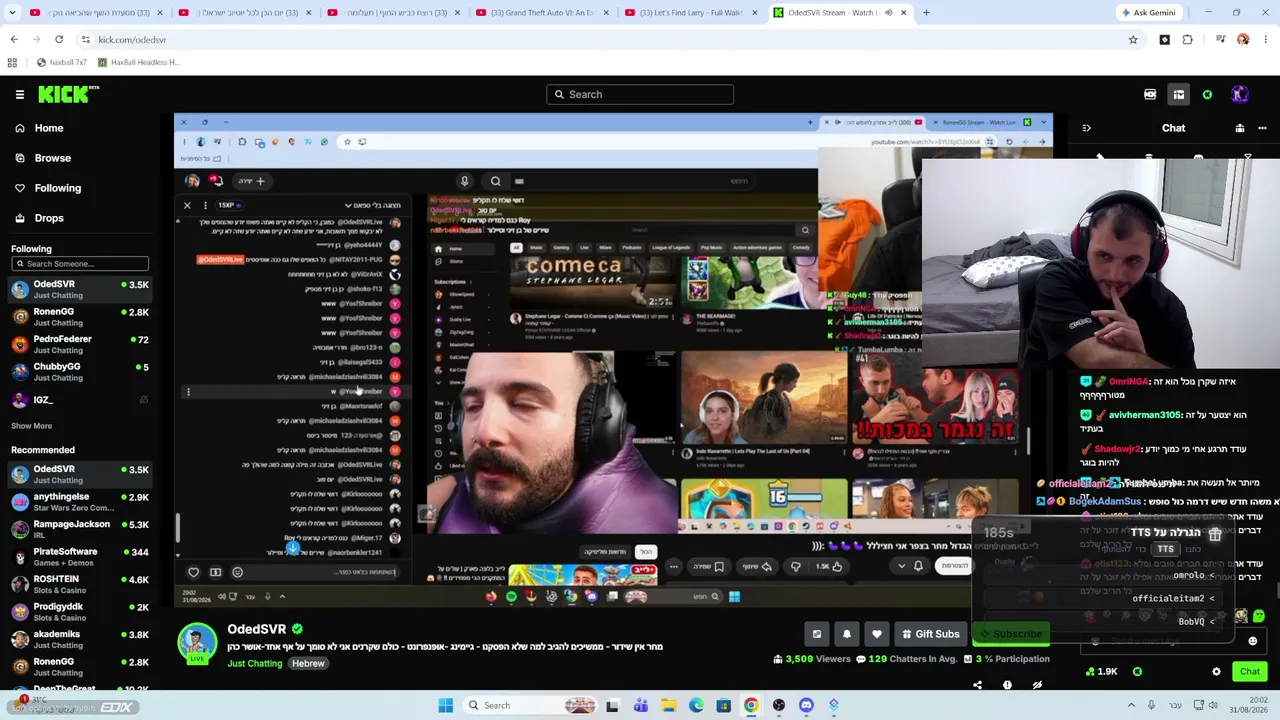The height and width of the screenshot is (720, 1280).
Task: Share the stream via share icon
Action: 977,685
